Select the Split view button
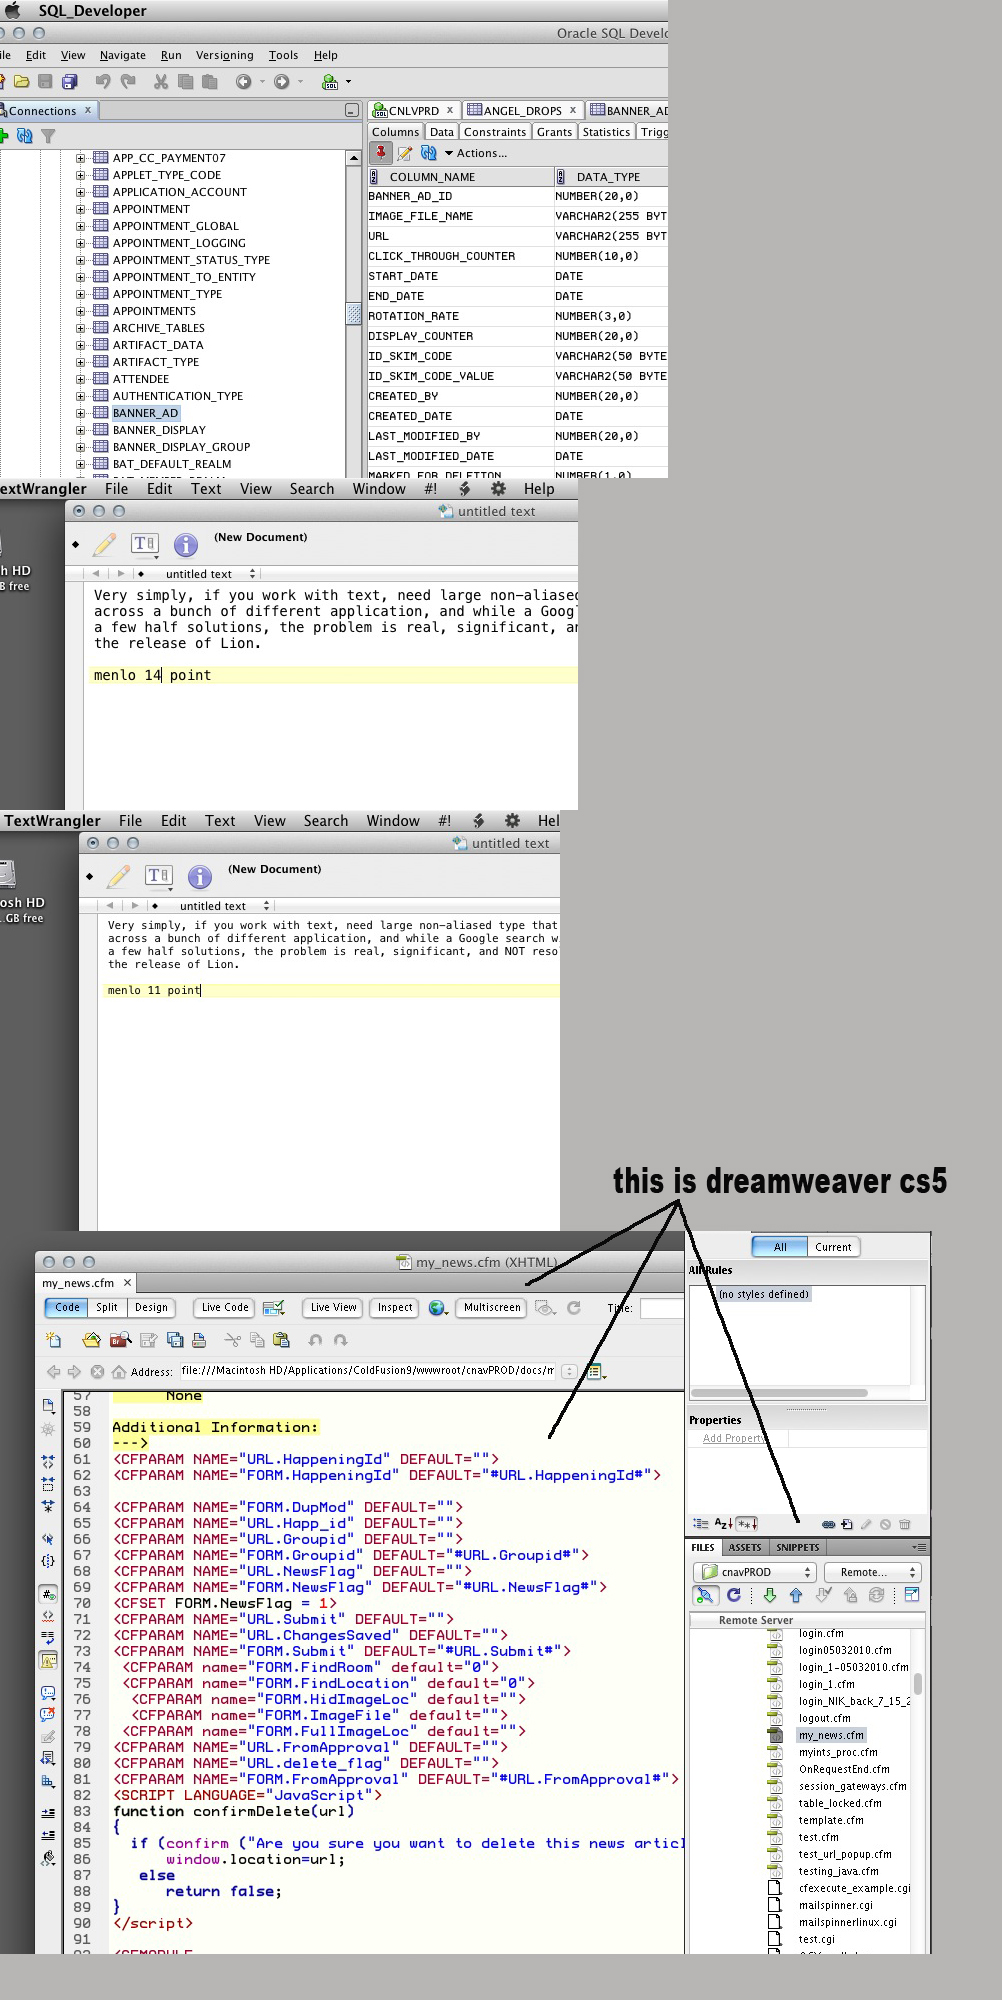The image size is (1002, 2000). tap(107, 1307)
